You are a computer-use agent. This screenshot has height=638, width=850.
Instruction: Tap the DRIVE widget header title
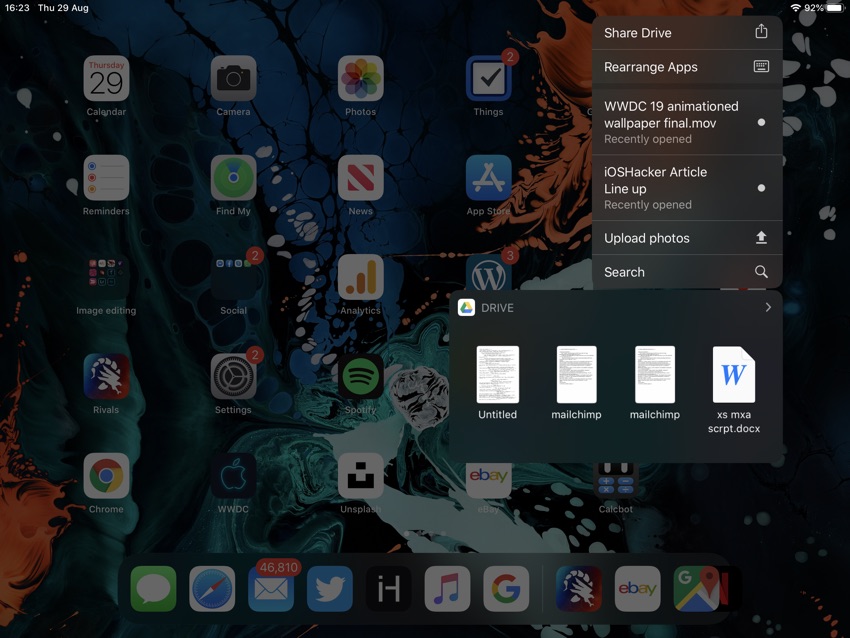[x=497, y=308]
